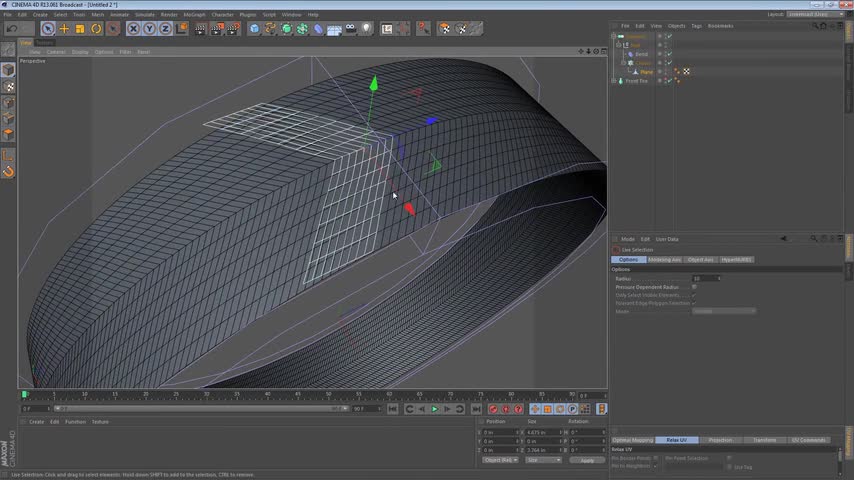This screenshot has width=854, height=480.
Task: Open the MoGraph menu
Action: tap(194, 15)
